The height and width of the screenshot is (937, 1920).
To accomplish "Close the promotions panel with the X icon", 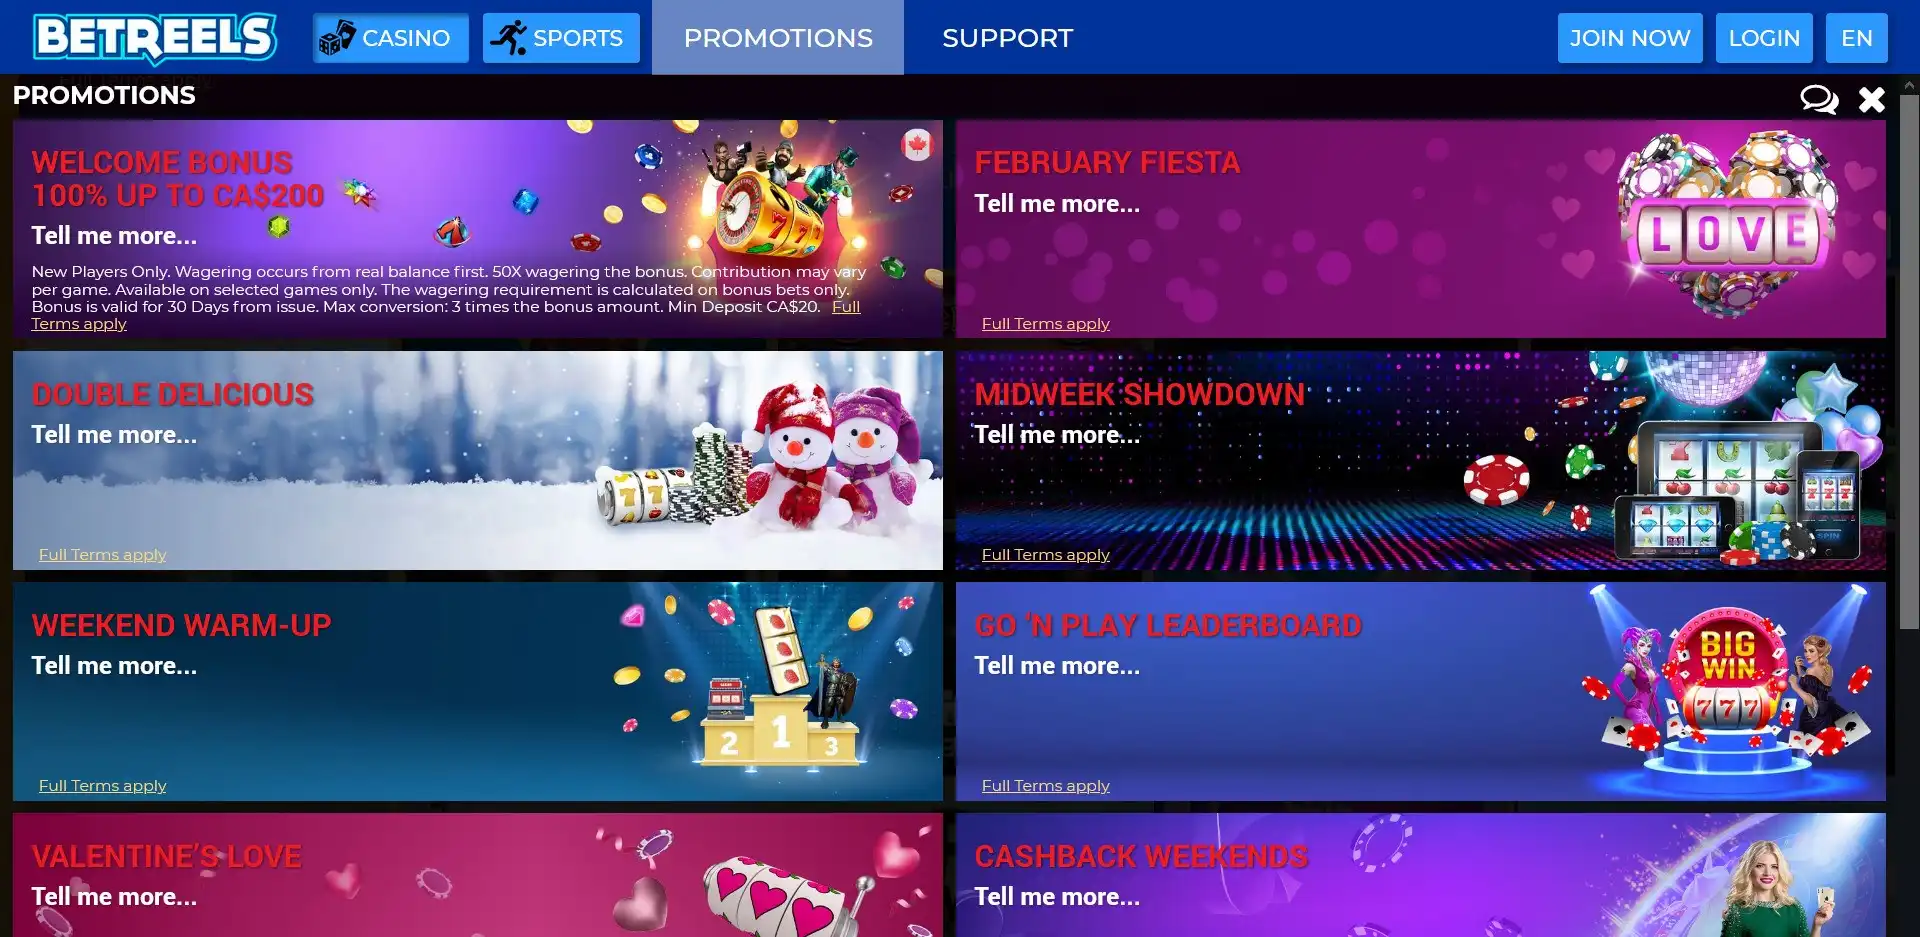I will coord(1872,99).
